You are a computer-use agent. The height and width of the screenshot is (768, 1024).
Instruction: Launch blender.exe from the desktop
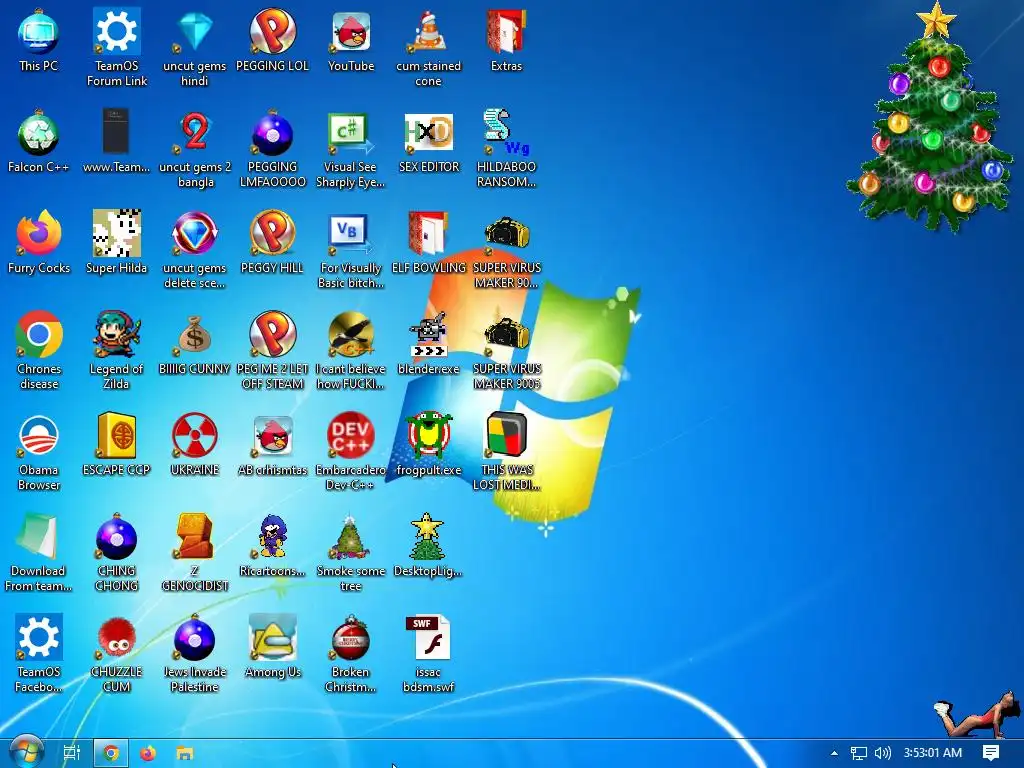coord(428,343)
